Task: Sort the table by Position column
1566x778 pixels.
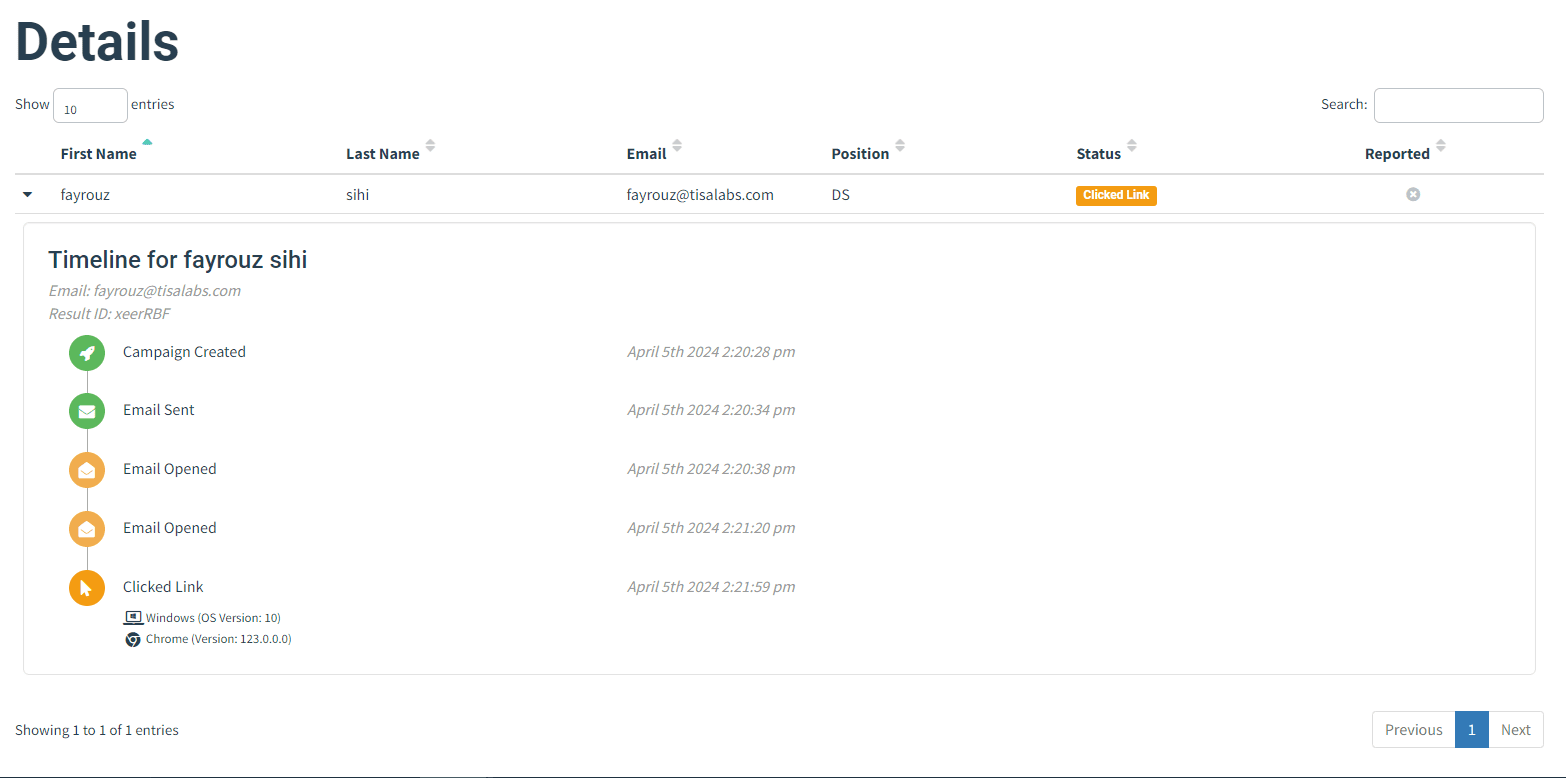Action: tap(860, 152)
